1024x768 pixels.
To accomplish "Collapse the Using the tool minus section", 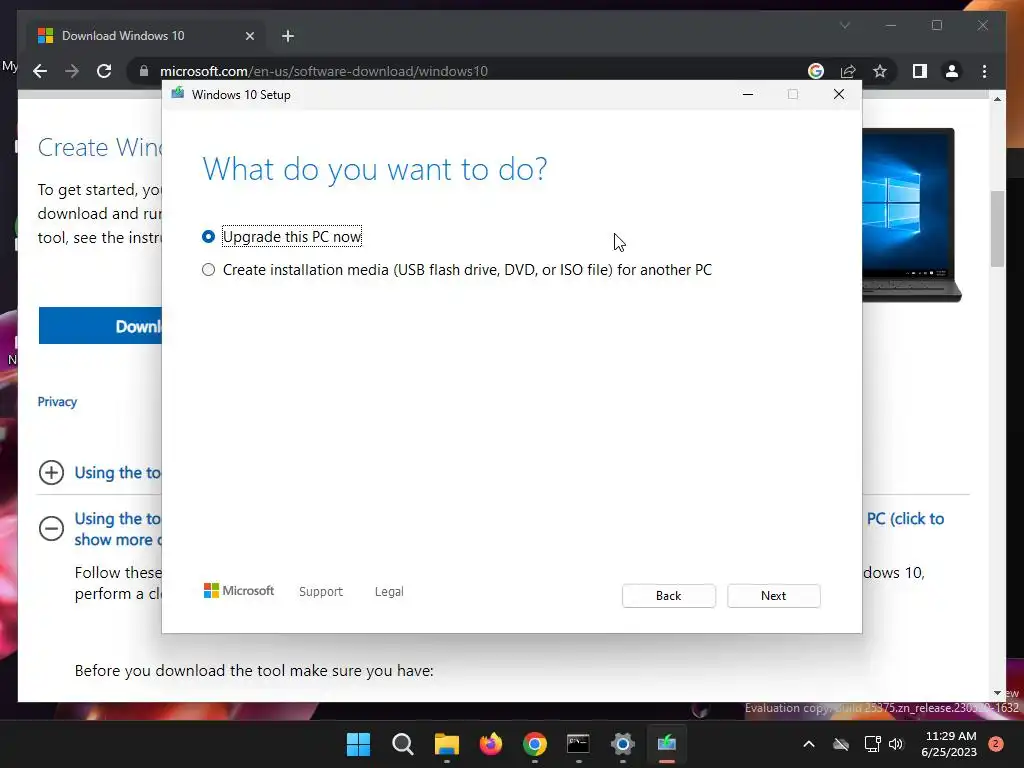I will coord(51,528).
